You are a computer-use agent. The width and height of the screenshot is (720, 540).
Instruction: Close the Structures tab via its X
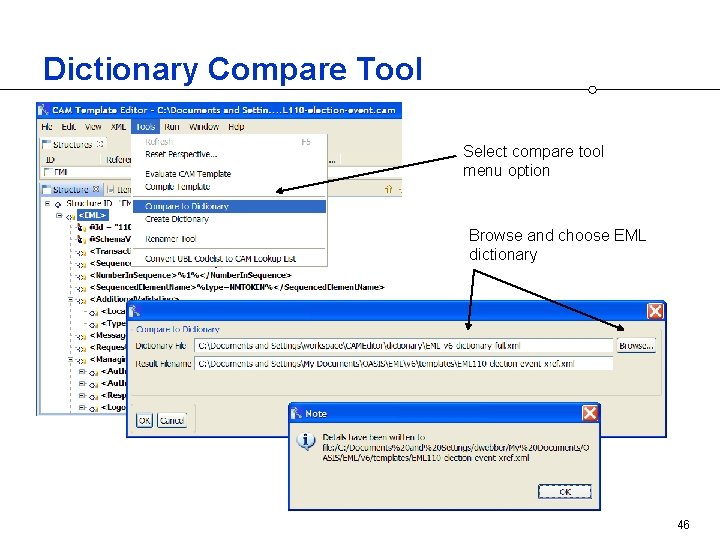pos(100,144)
